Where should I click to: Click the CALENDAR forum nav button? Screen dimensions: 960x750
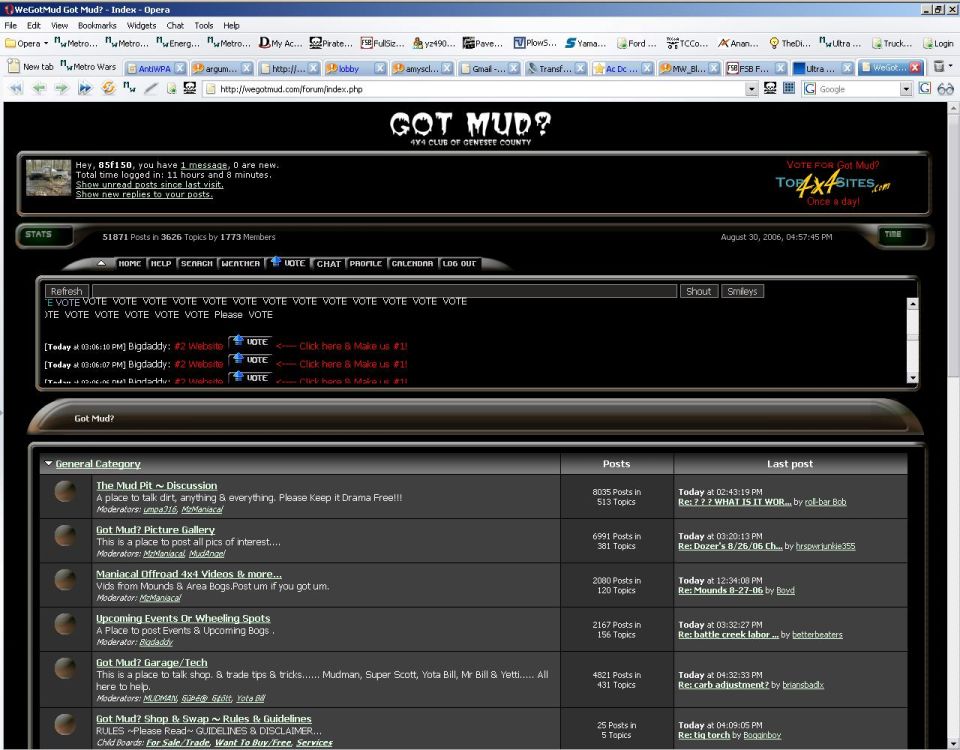point(412,263)
